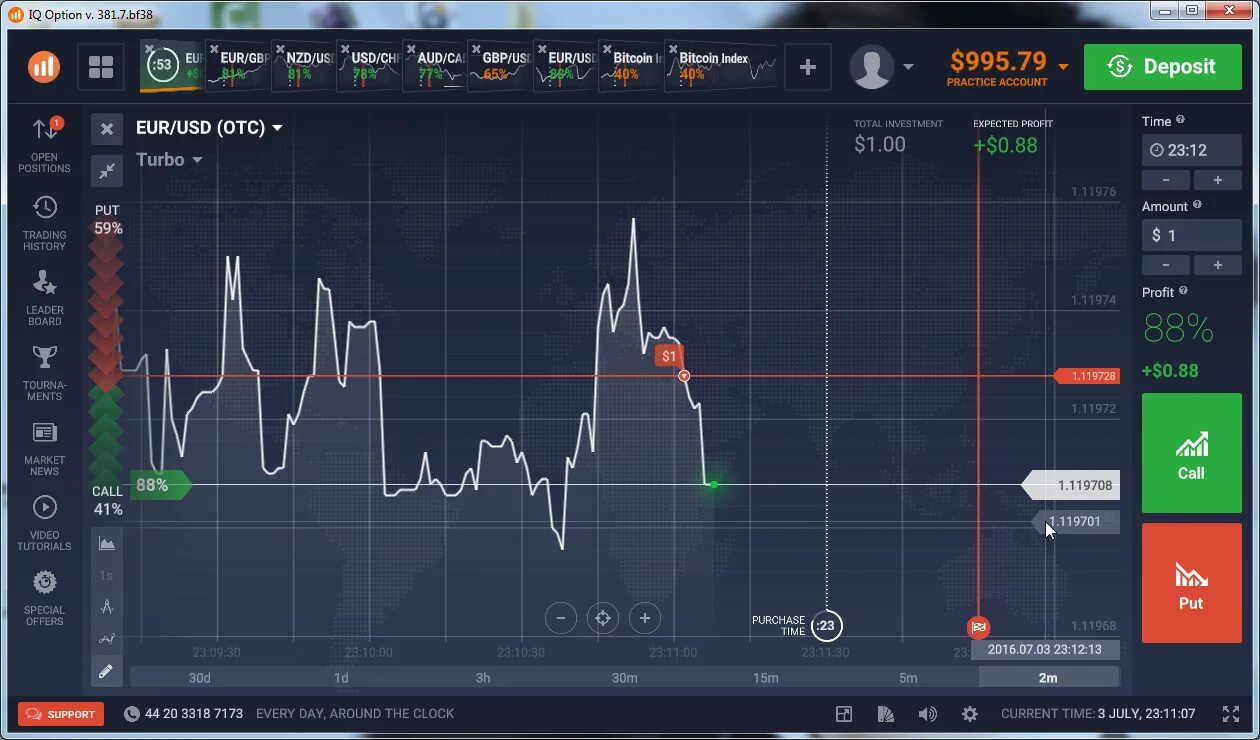Screen dimensions: 1260x740
Task: Increase expiration time with plus button
Action: (x=1218, y=180)
